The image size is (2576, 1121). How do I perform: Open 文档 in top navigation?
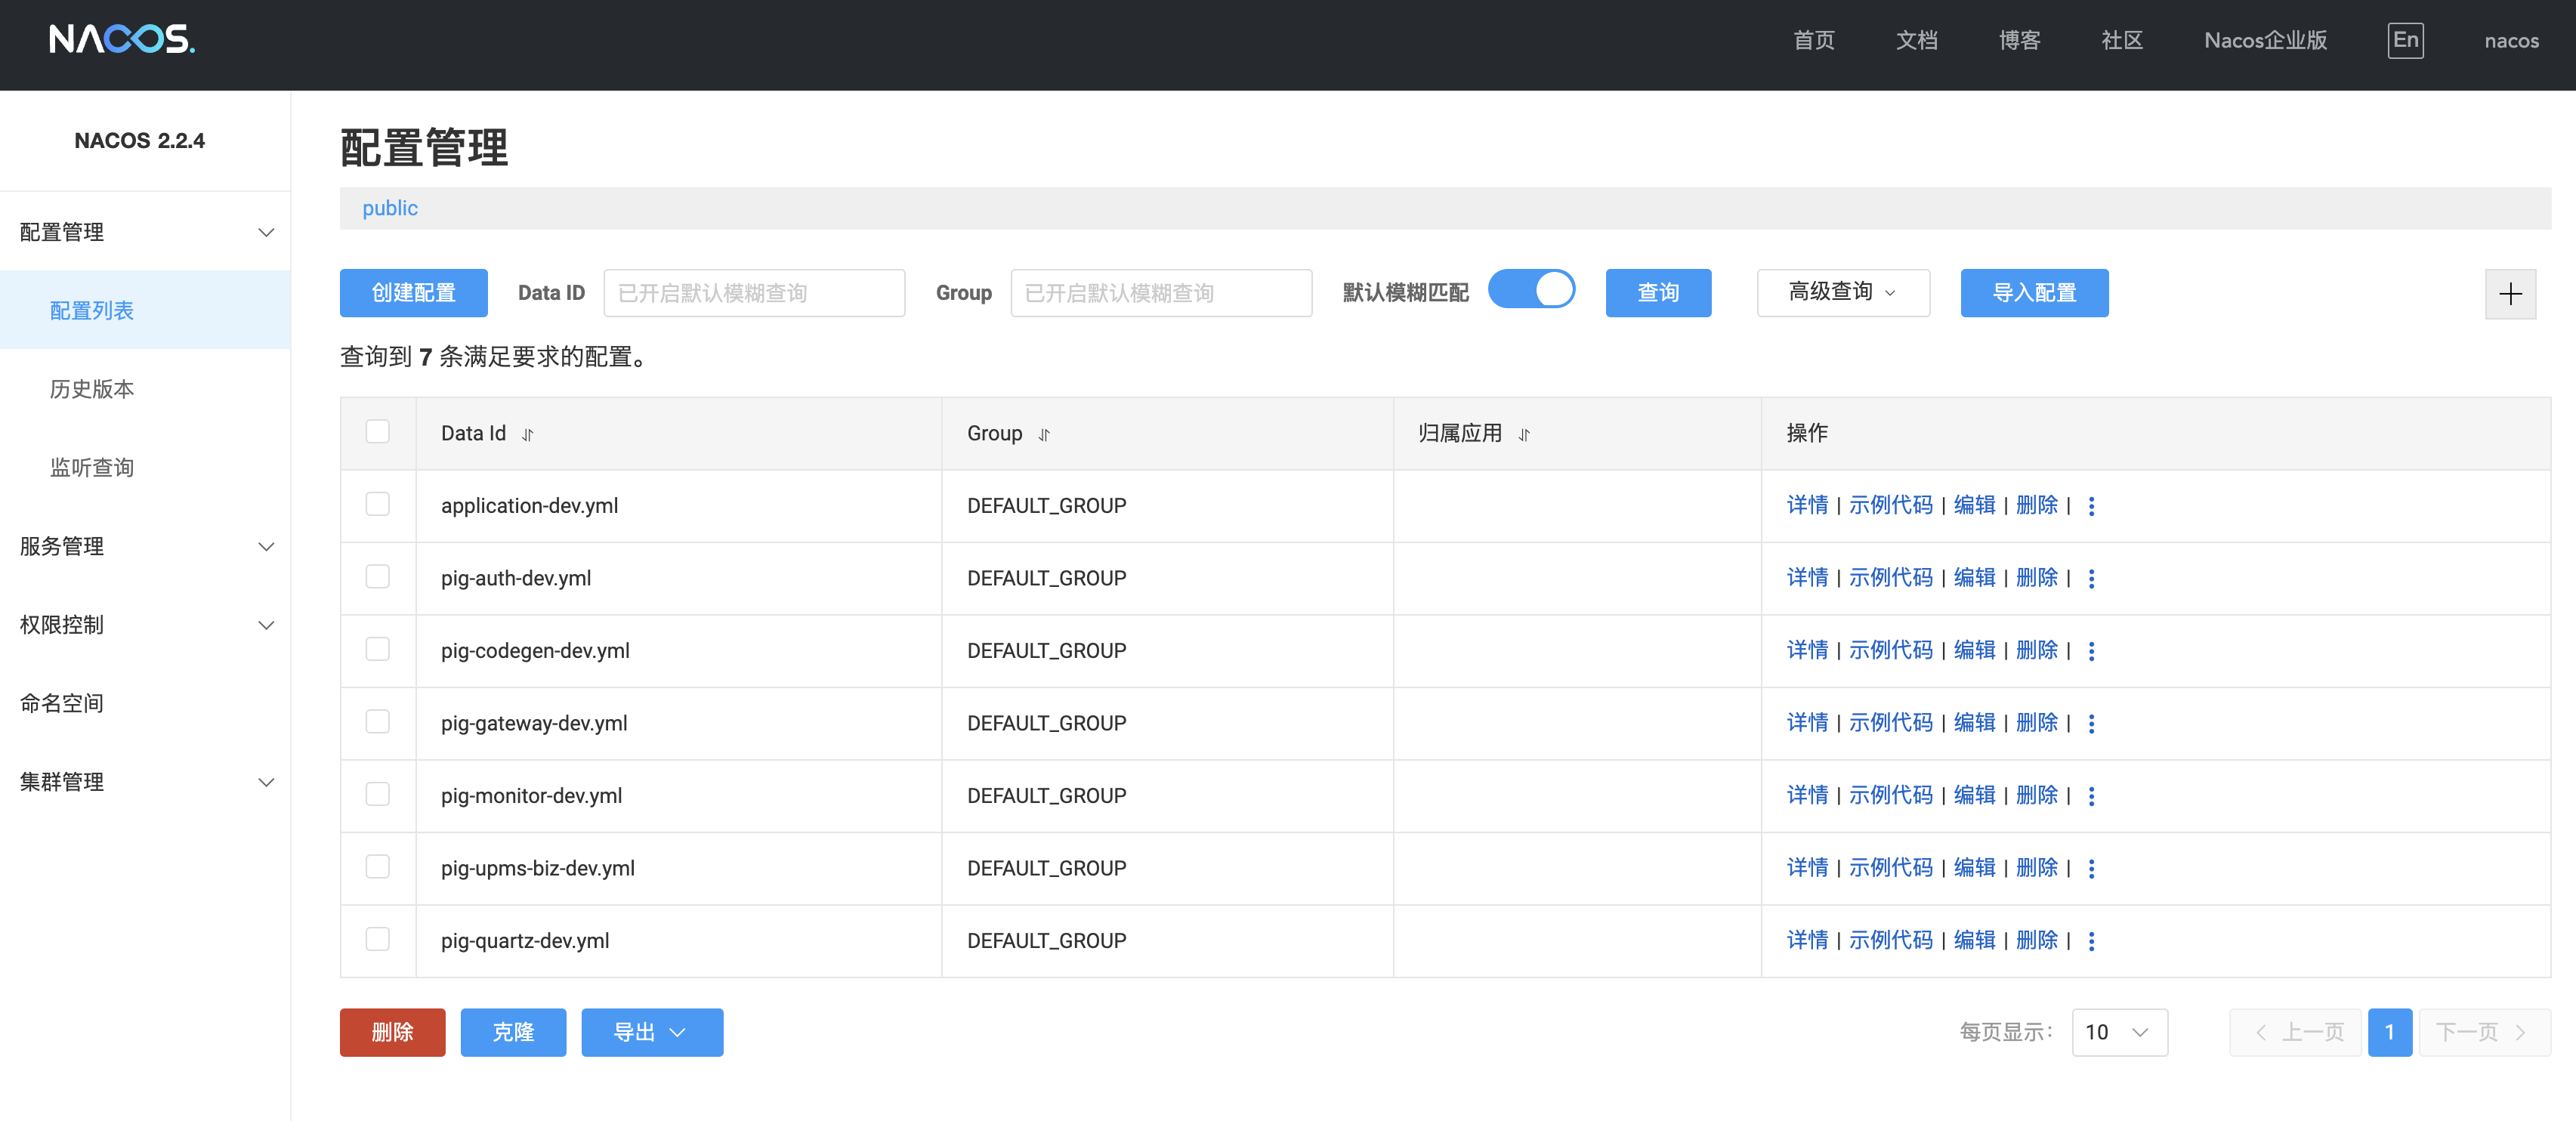(x=1916, y=41)
